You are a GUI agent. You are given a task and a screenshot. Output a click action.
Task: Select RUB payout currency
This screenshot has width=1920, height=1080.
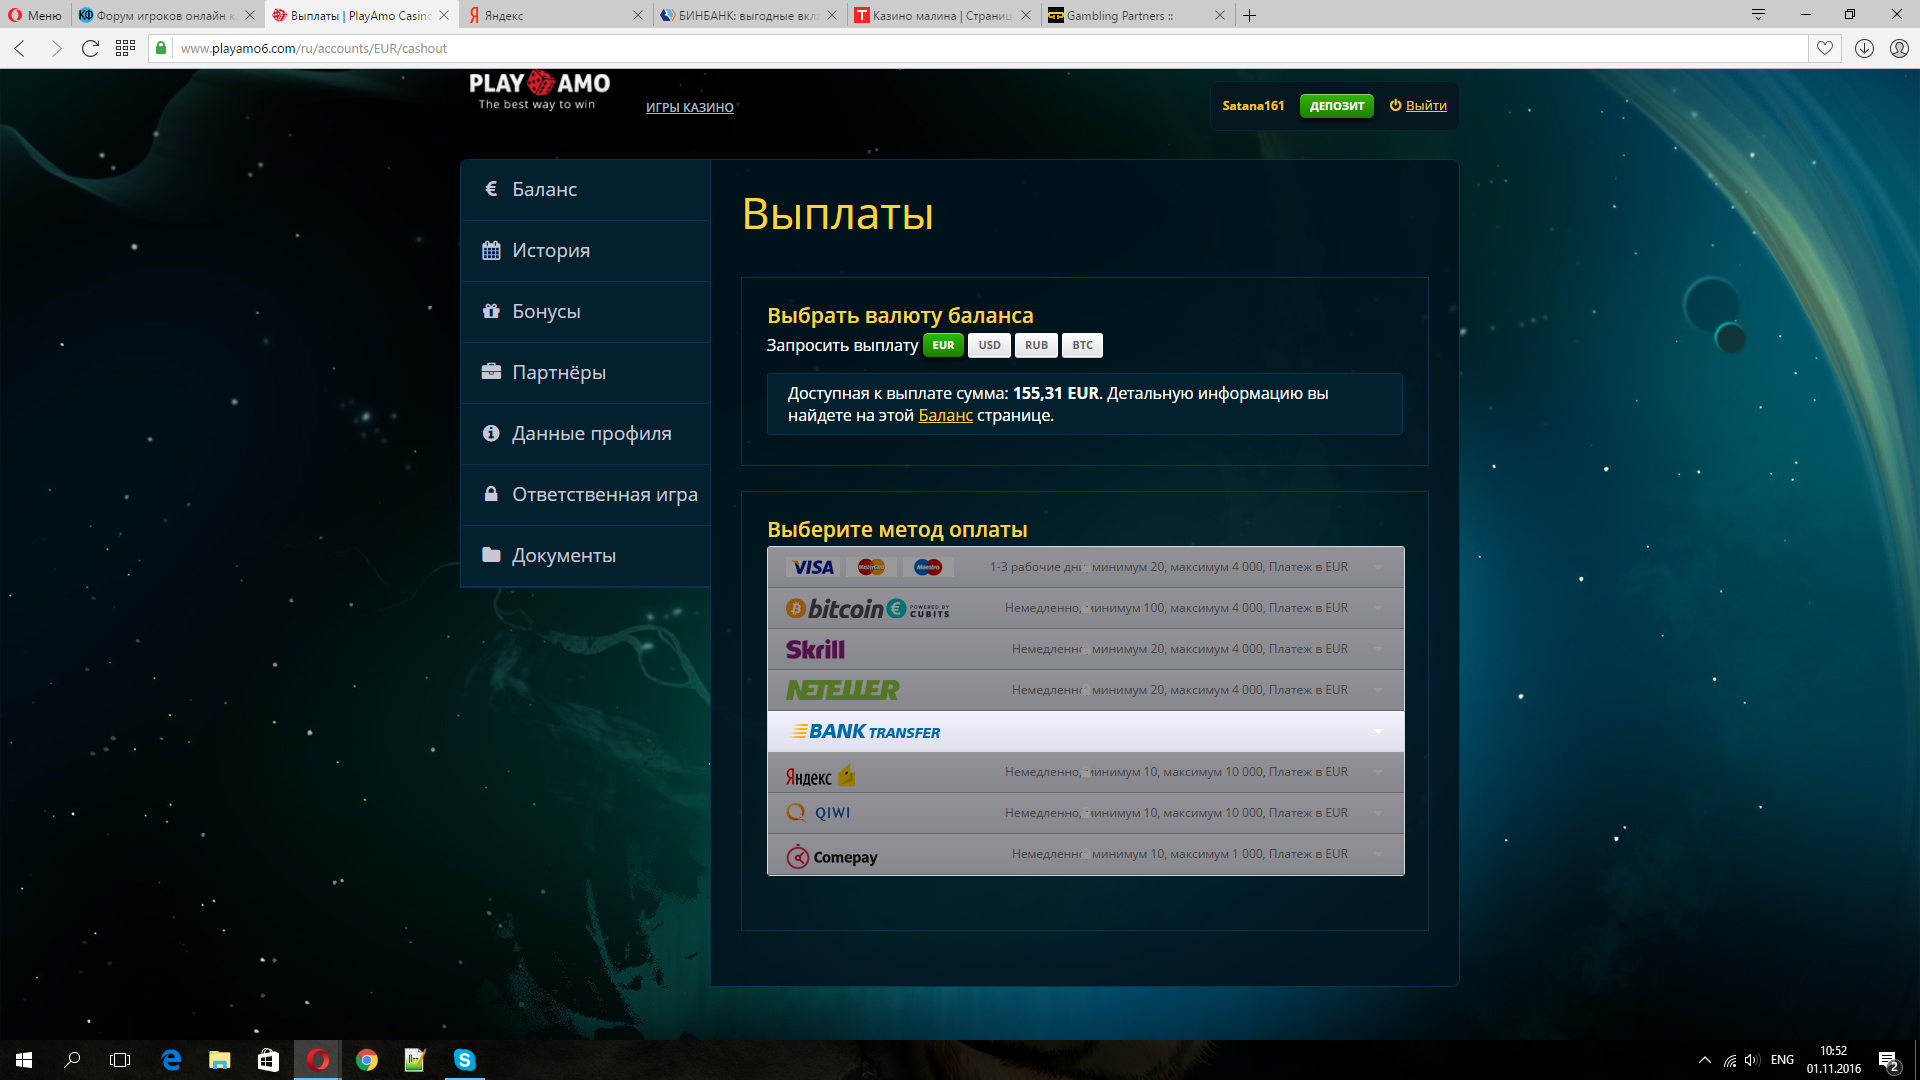point(1036,345)
